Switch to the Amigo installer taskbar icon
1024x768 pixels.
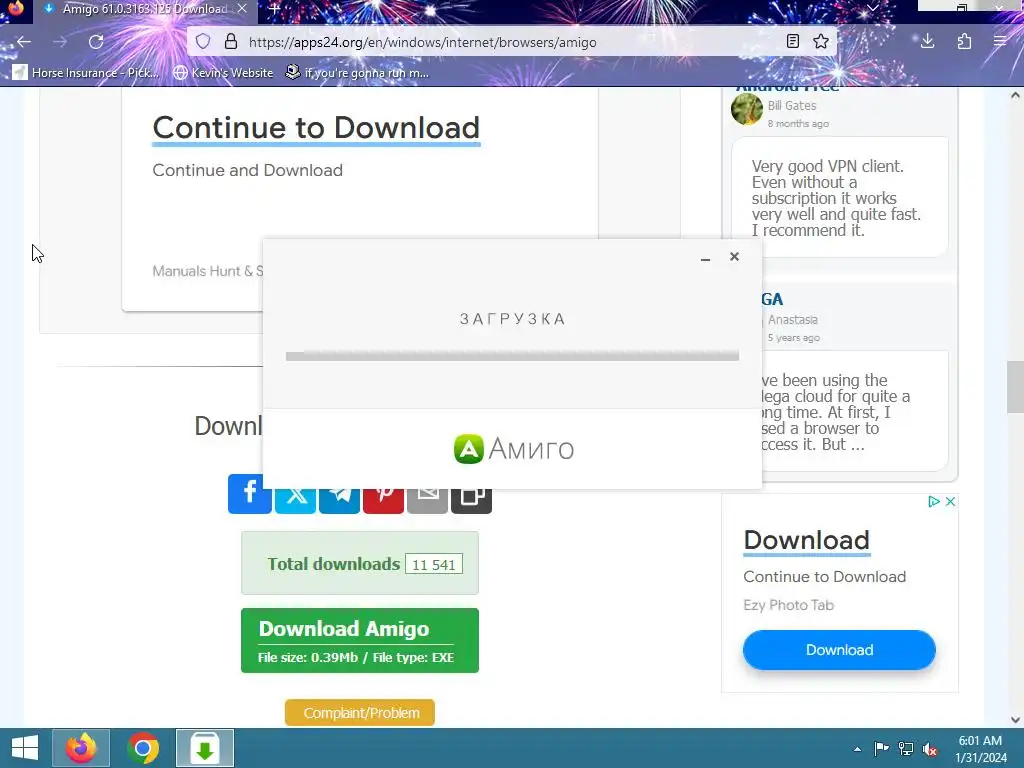205,748
